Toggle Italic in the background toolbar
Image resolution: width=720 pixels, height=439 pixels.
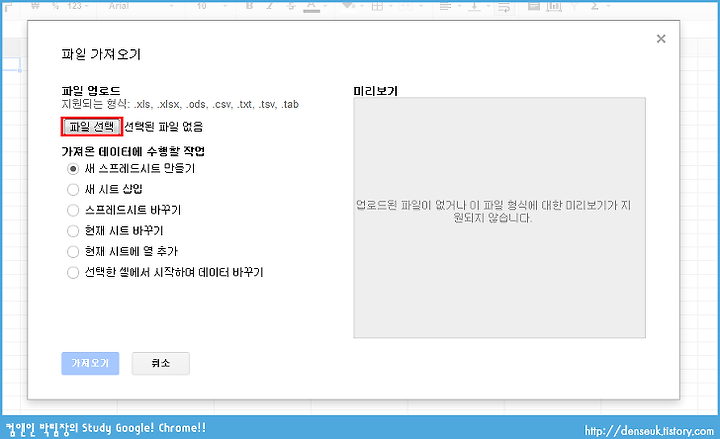coord(270,6)
